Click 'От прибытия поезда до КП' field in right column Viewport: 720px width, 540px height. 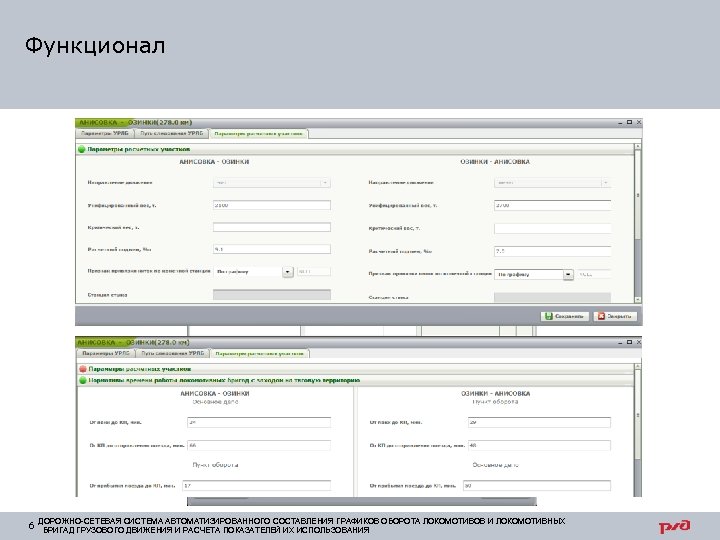point(537,485)
